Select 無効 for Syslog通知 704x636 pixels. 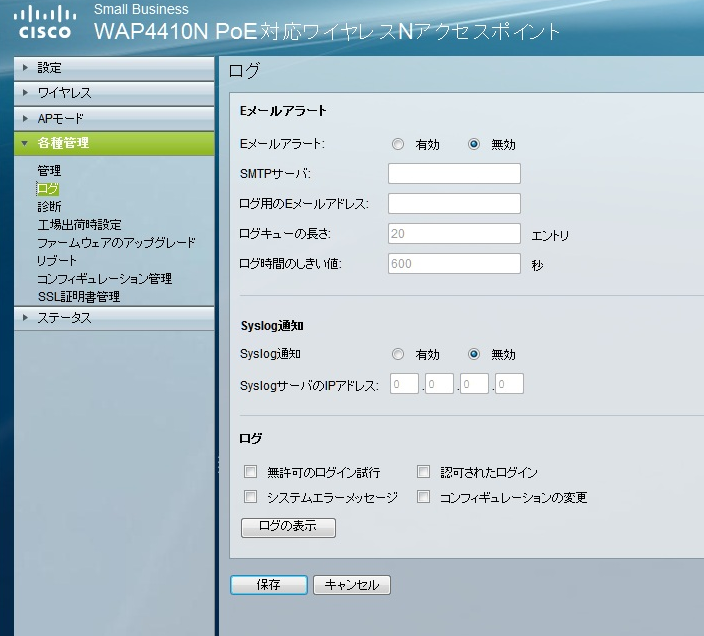pyautogui.click(x=474, y=354)
